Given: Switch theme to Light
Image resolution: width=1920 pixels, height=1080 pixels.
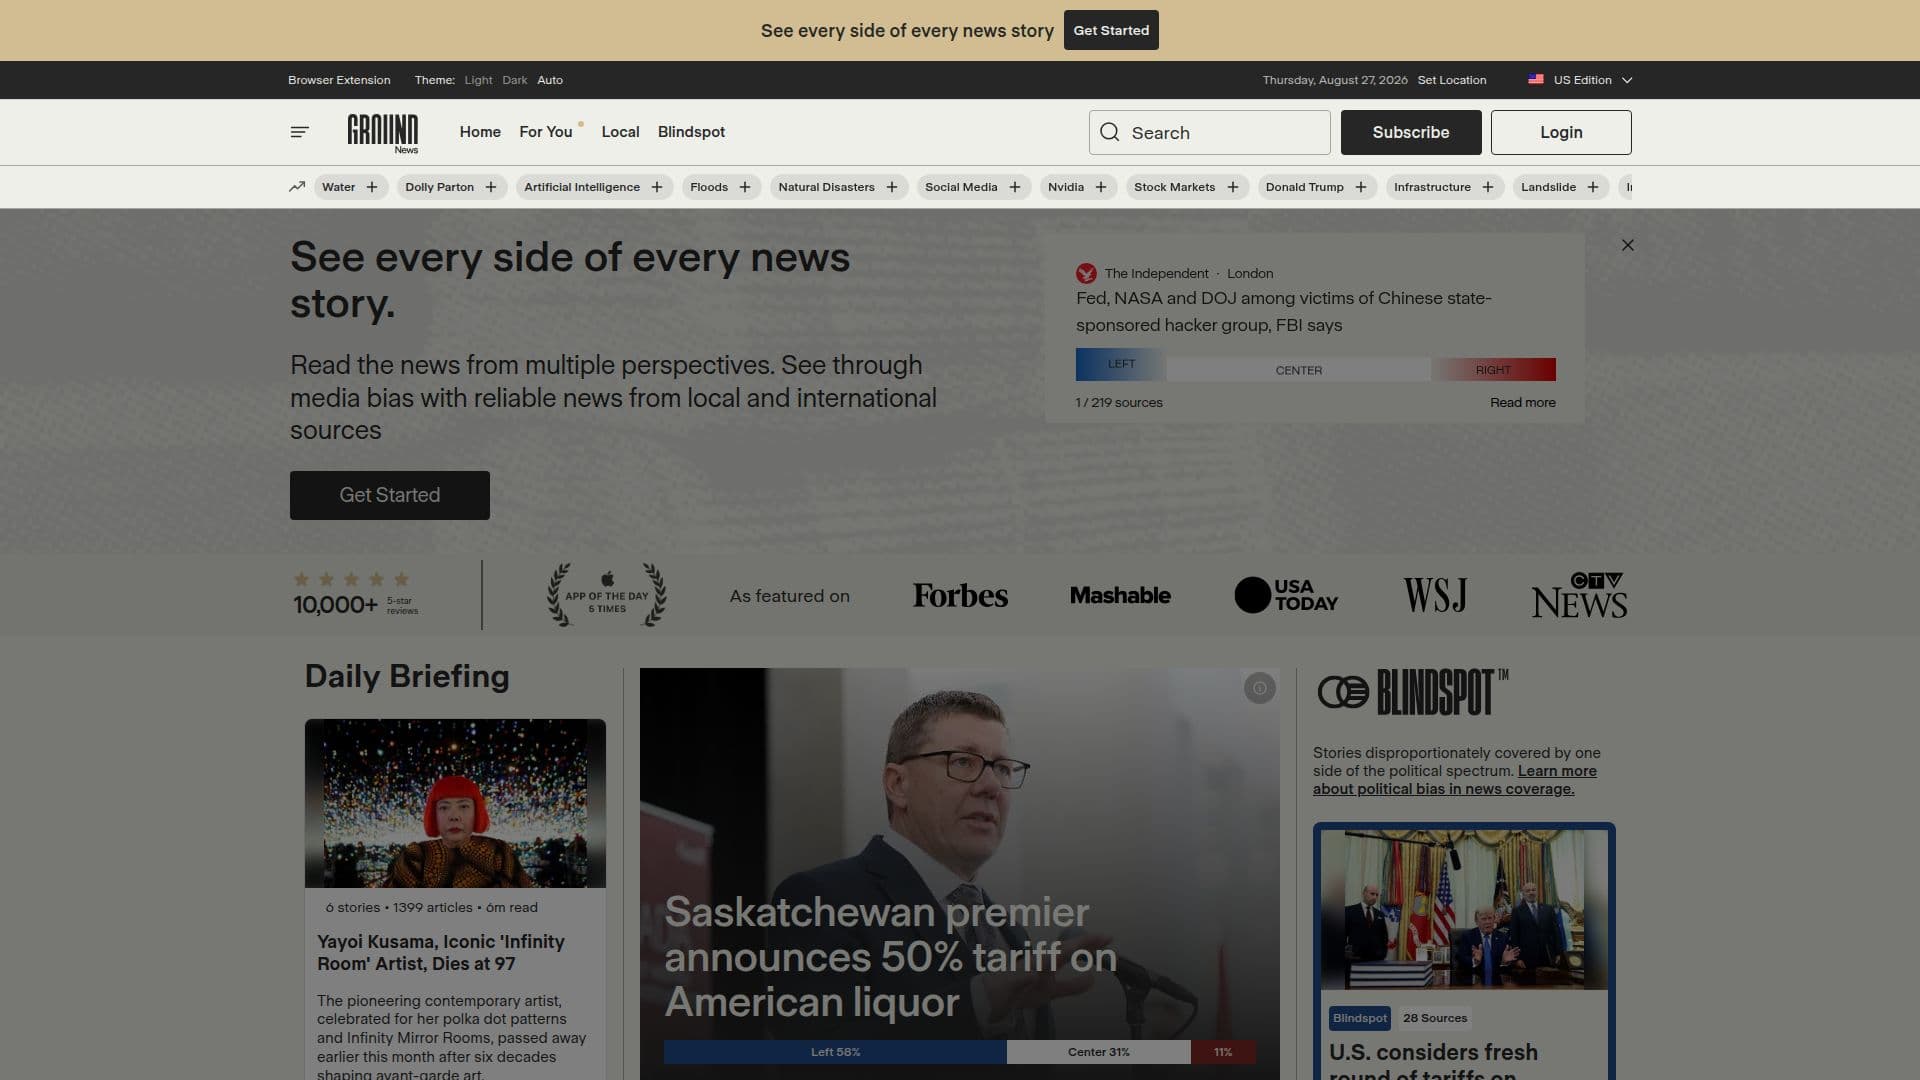Looking at the screenshot, I should pyautogui.click(x=478, y=80).
